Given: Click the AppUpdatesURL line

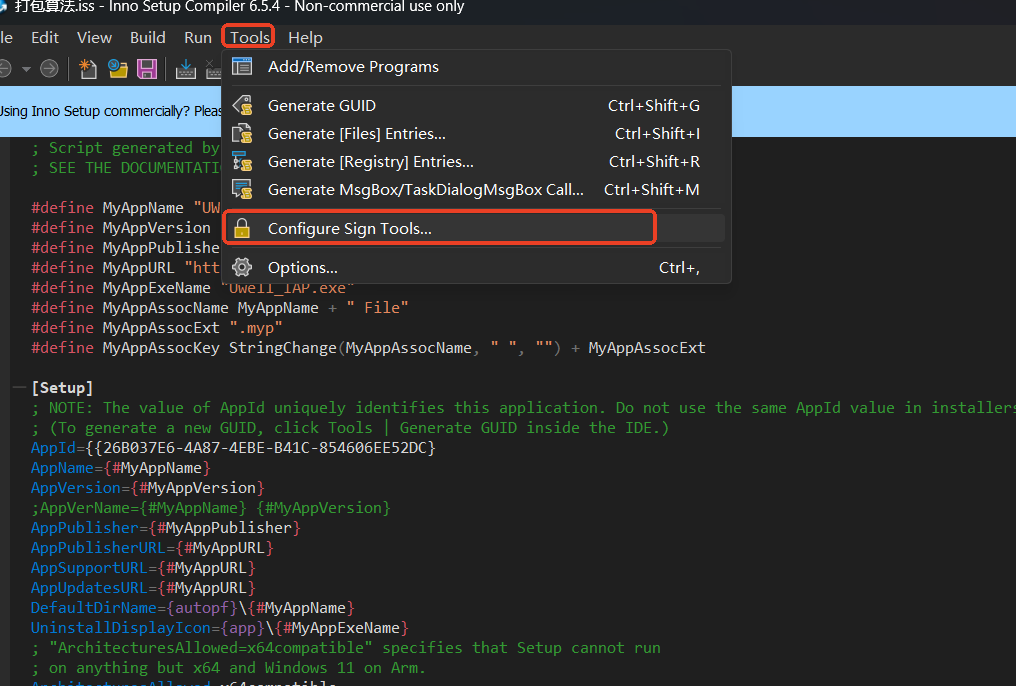Looking at the screenshot, I should (143, 588).
